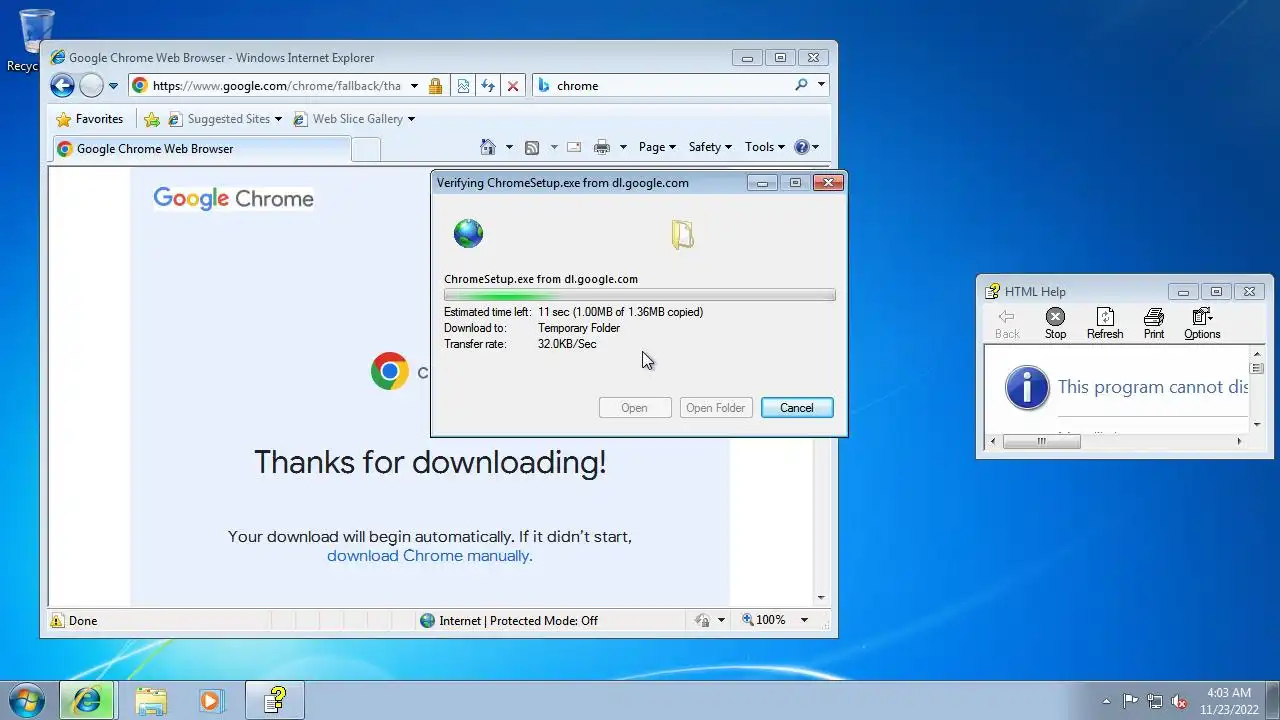The height and width of the screenshot is (720, 1280).
Task: Go back with Internet Explorer's Back arrow
Action: [62, 85]
